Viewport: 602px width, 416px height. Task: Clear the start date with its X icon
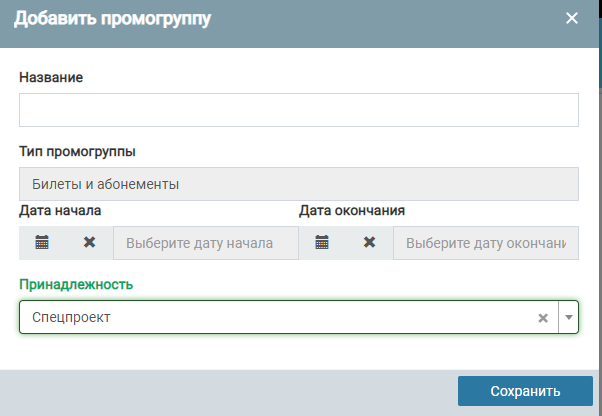[89, 243]
